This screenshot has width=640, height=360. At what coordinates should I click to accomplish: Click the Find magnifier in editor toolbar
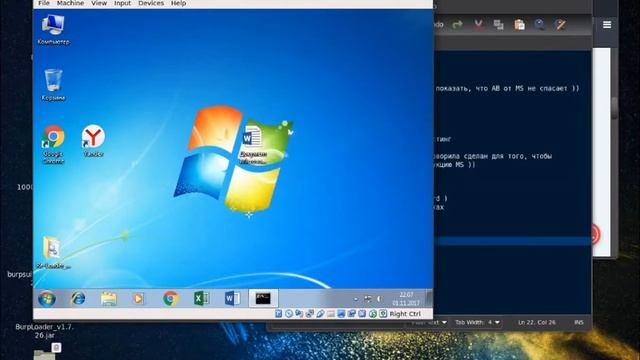540,25
